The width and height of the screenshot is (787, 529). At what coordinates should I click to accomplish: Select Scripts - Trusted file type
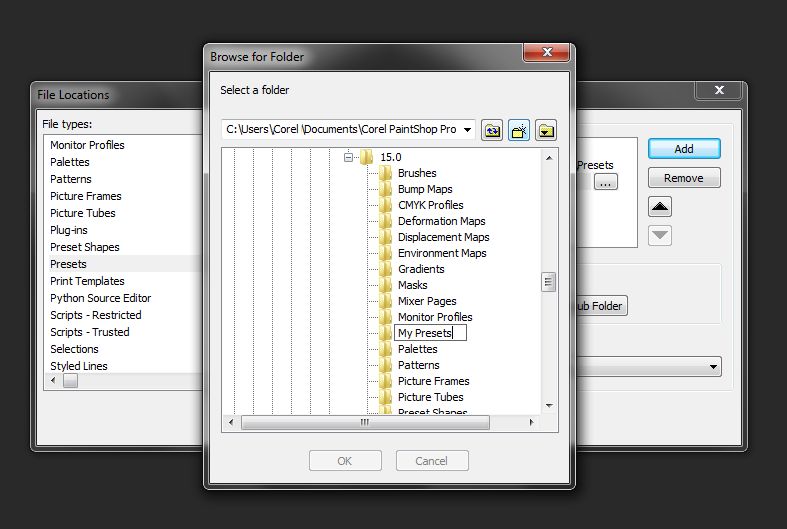(89, 332)
